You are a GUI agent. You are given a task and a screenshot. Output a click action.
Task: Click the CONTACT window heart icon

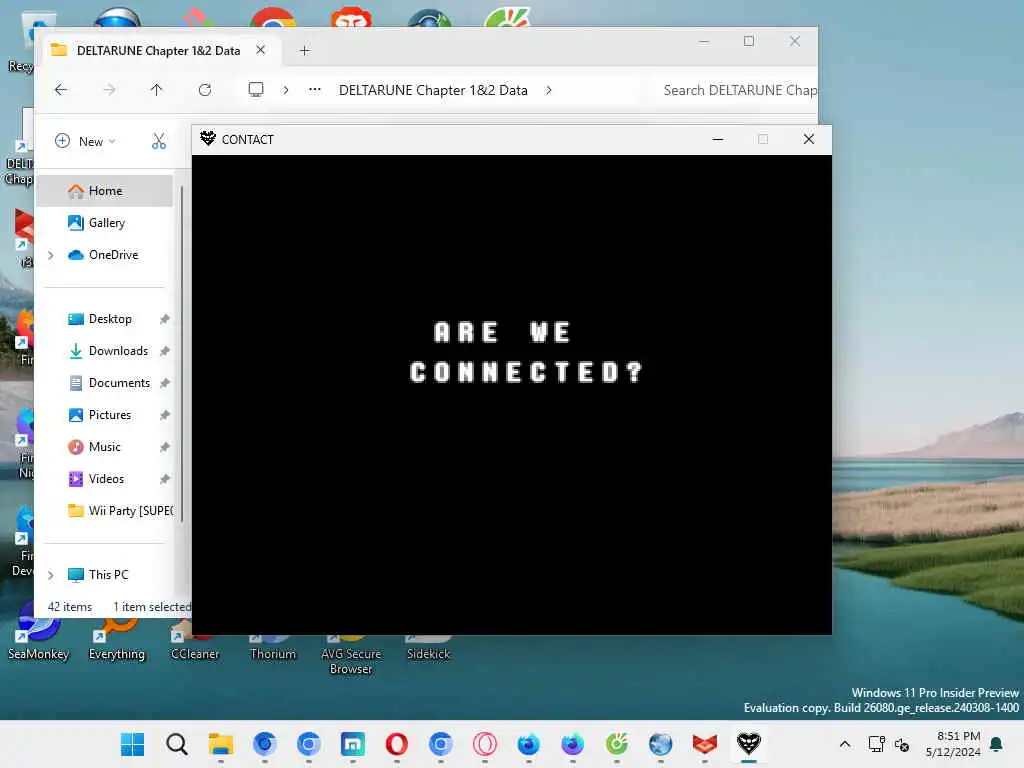[208, 138]
